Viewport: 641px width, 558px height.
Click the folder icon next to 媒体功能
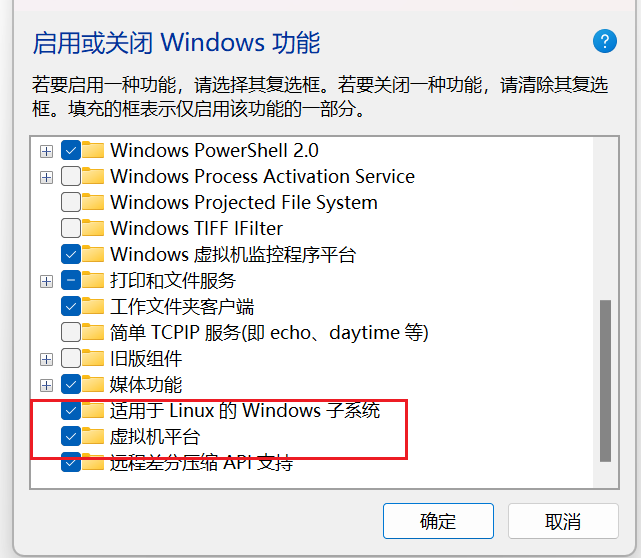94,384
